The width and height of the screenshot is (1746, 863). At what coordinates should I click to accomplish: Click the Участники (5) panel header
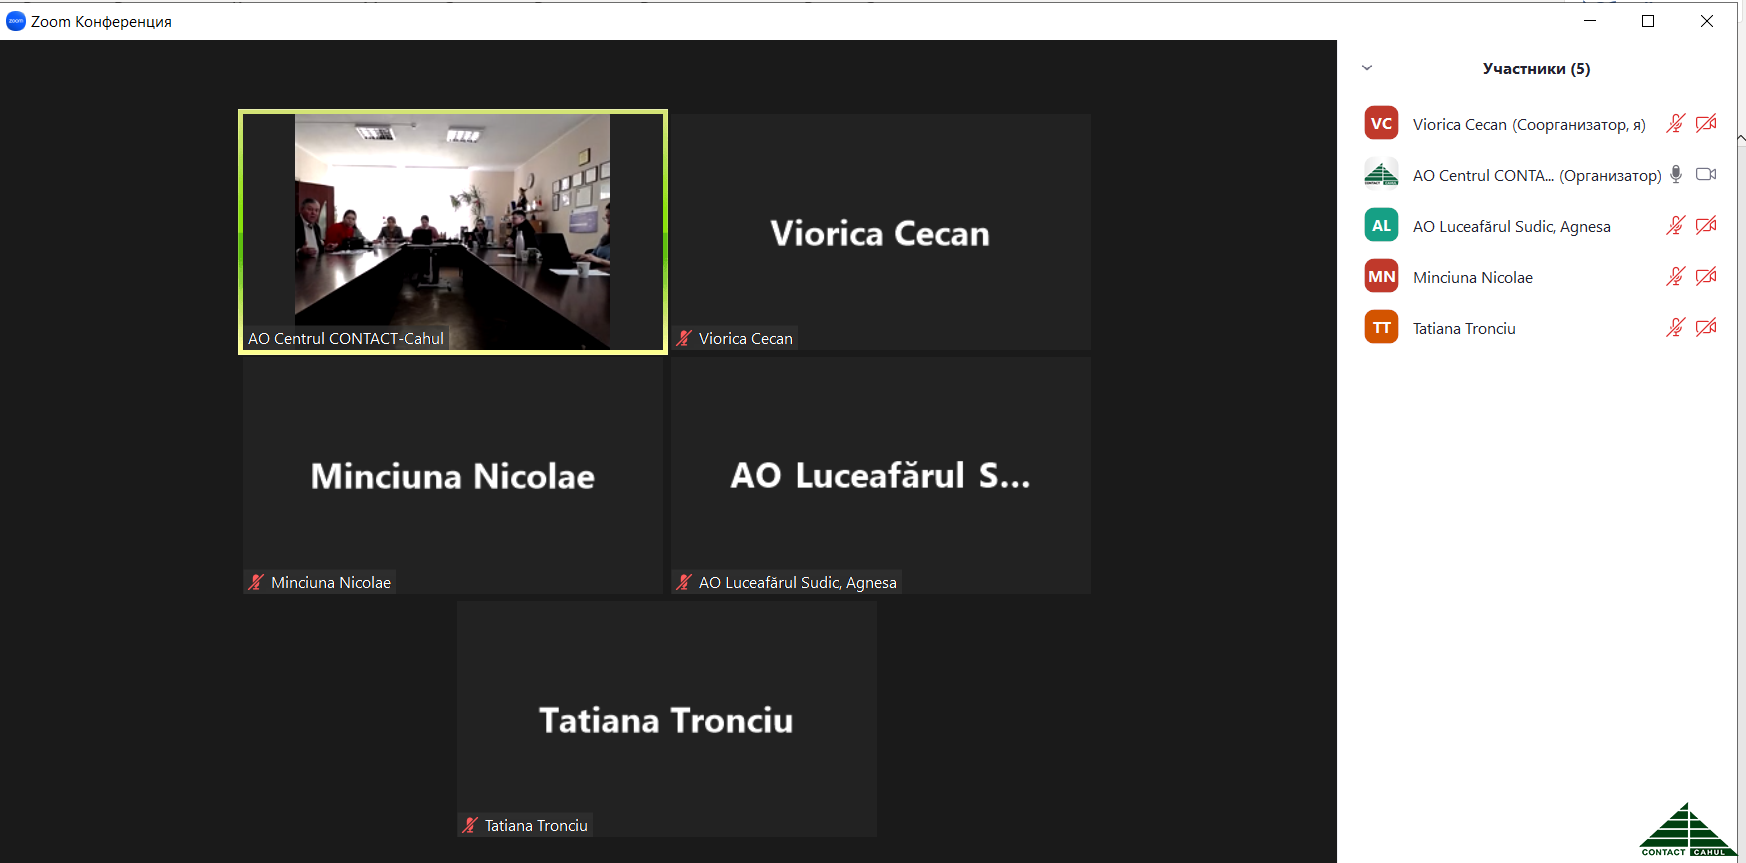tap(1536, 69)
